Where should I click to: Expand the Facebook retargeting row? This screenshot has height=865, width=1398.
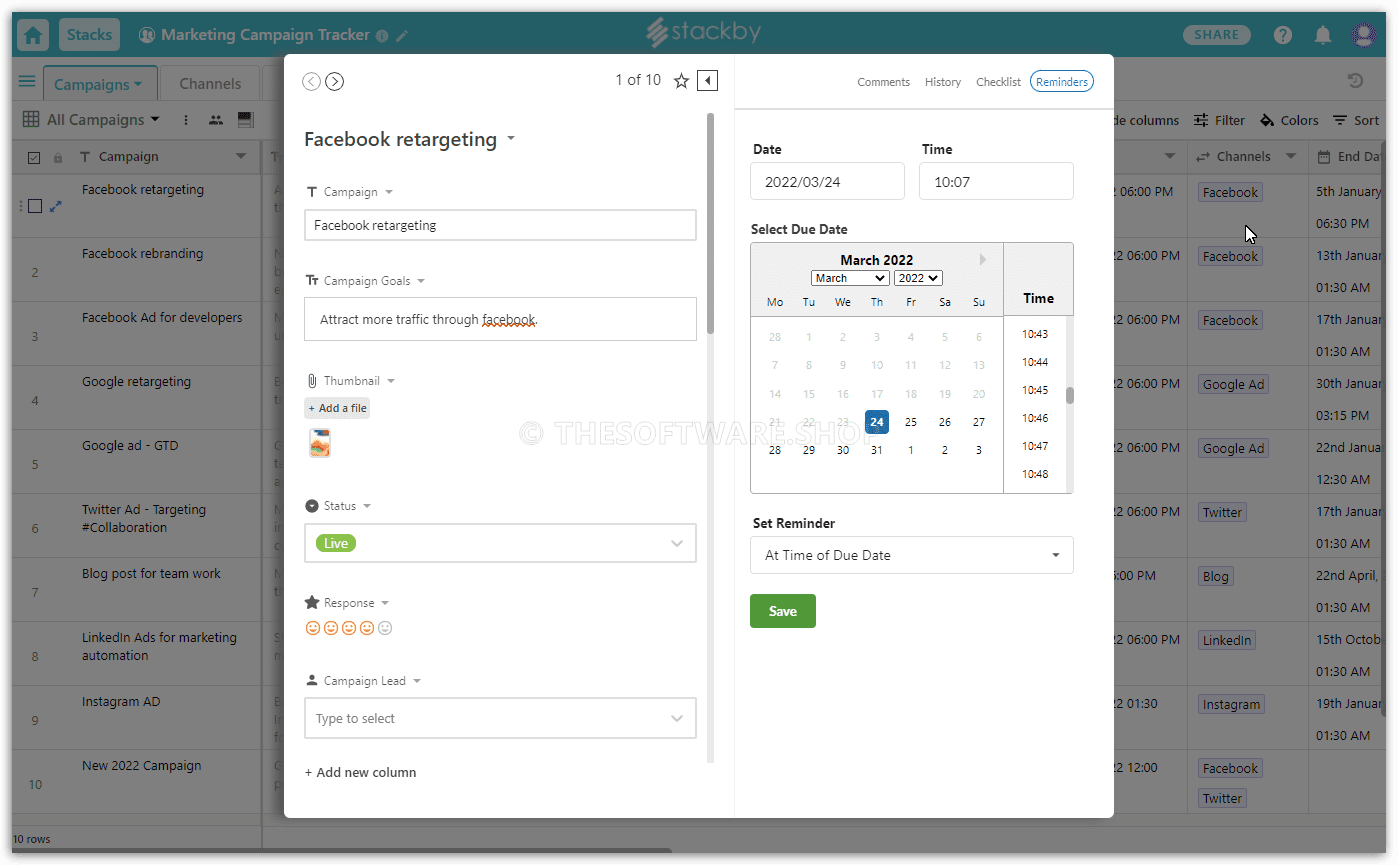pyautogui.click(x=56, y=206)
